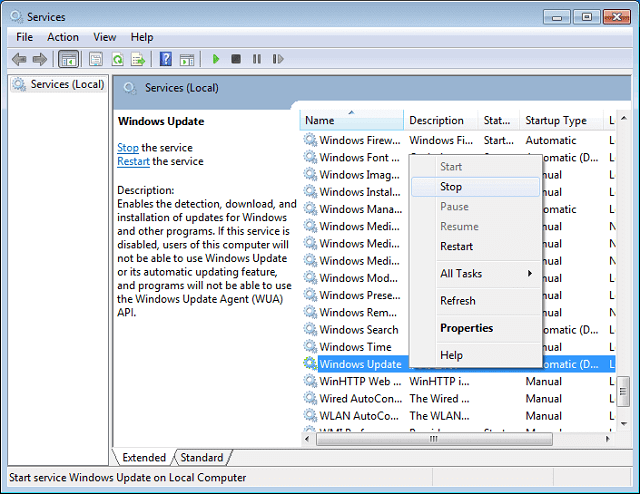The height and width of the screenshot is (494, 640).
Task: Click the Show/Hide Console Tree icon
Action: point(69,59)
